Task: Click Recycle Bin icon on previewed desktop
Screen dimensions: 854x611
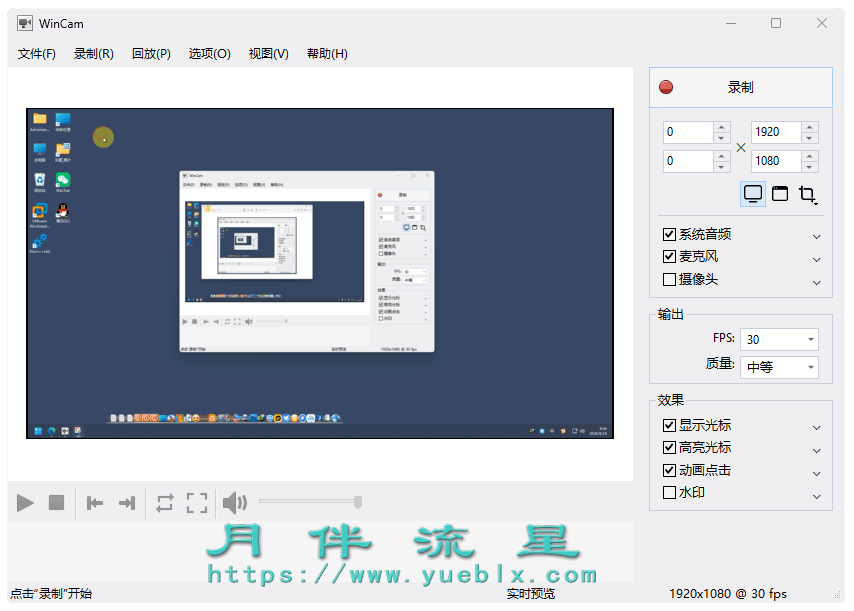Action: 40,180
